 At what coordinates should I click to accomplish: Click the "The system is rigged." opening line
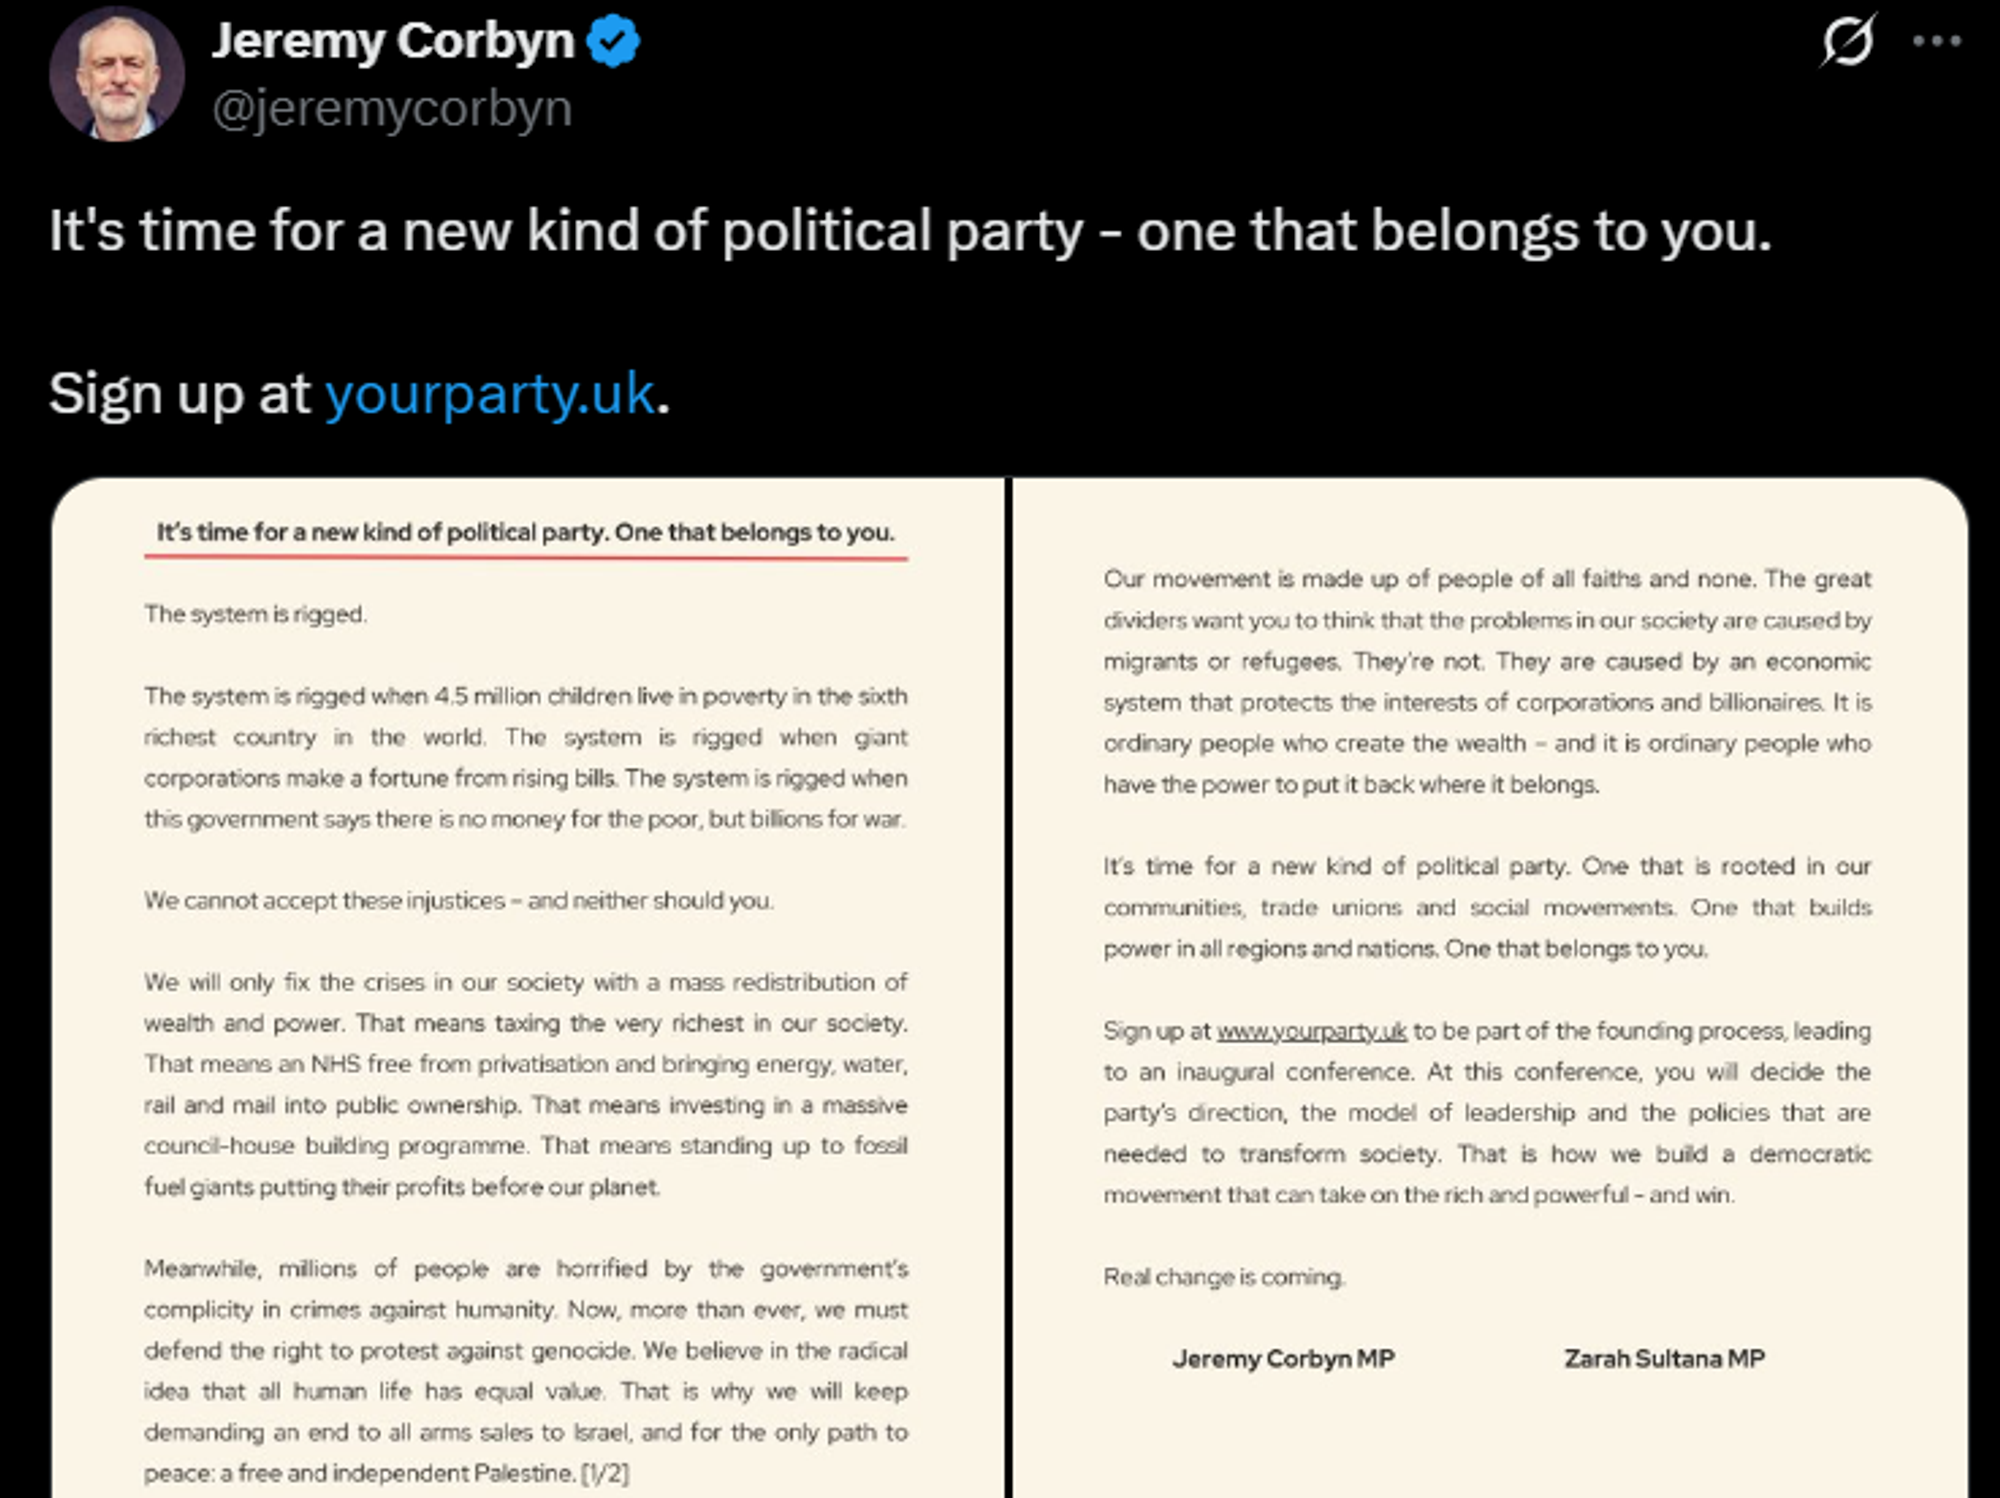coord(255,614)
